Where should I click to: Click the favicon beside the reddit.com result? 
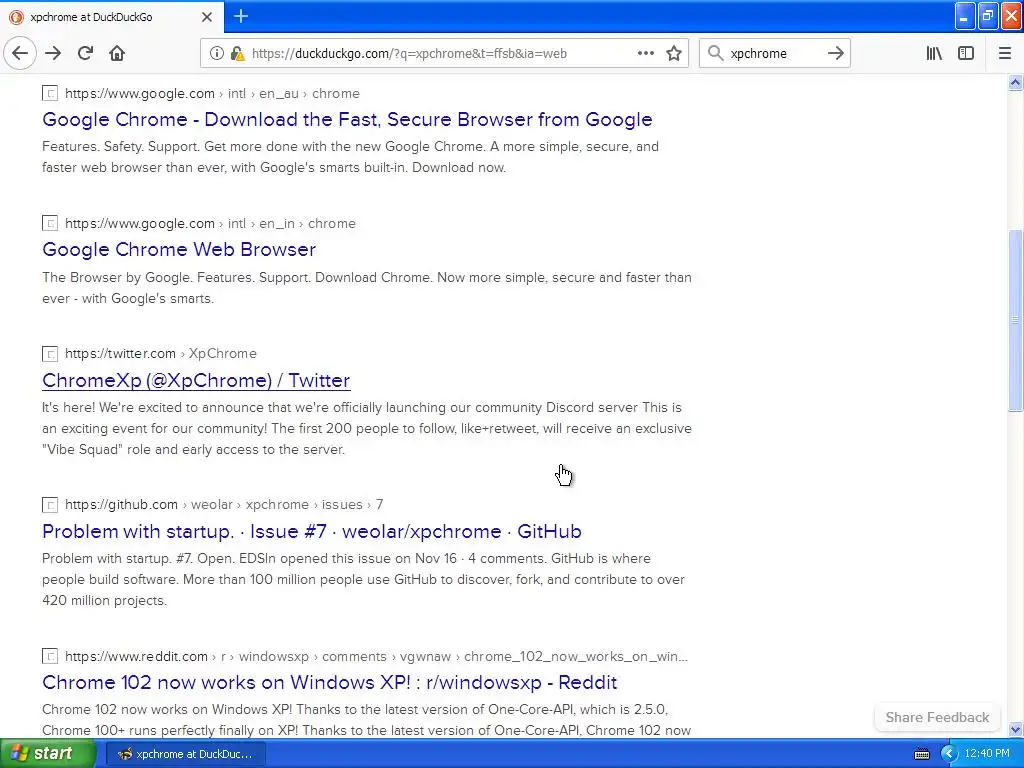[x=50, y=656]
